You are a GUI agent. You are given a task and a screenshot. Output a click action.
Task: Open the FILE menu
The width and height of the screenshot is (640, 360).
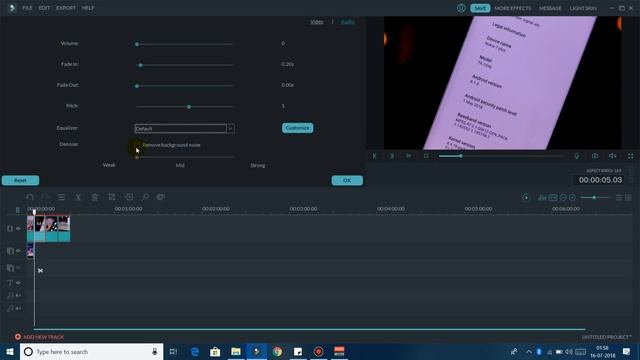tap(27, 8)
